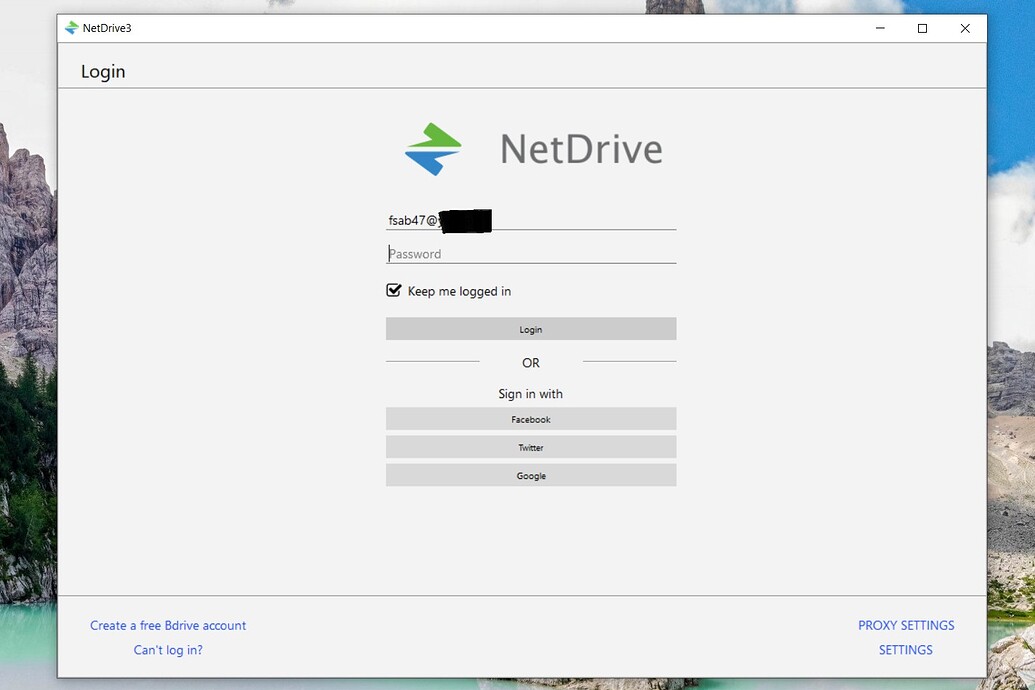Click the NetDrive3 title bar app icon
The image size is (1035, 690).
click(71, 28)
